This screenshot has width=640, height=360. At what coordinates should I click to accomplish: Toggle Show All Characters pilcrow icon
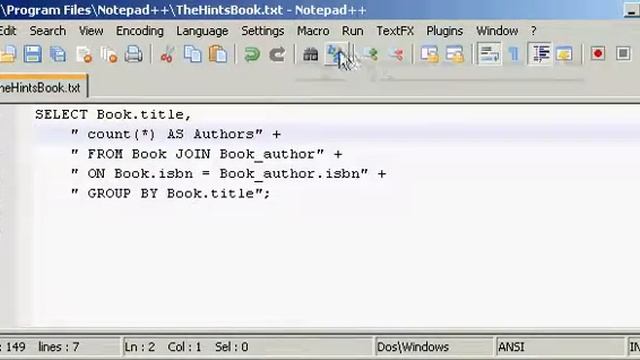click(x=514, y=54)
